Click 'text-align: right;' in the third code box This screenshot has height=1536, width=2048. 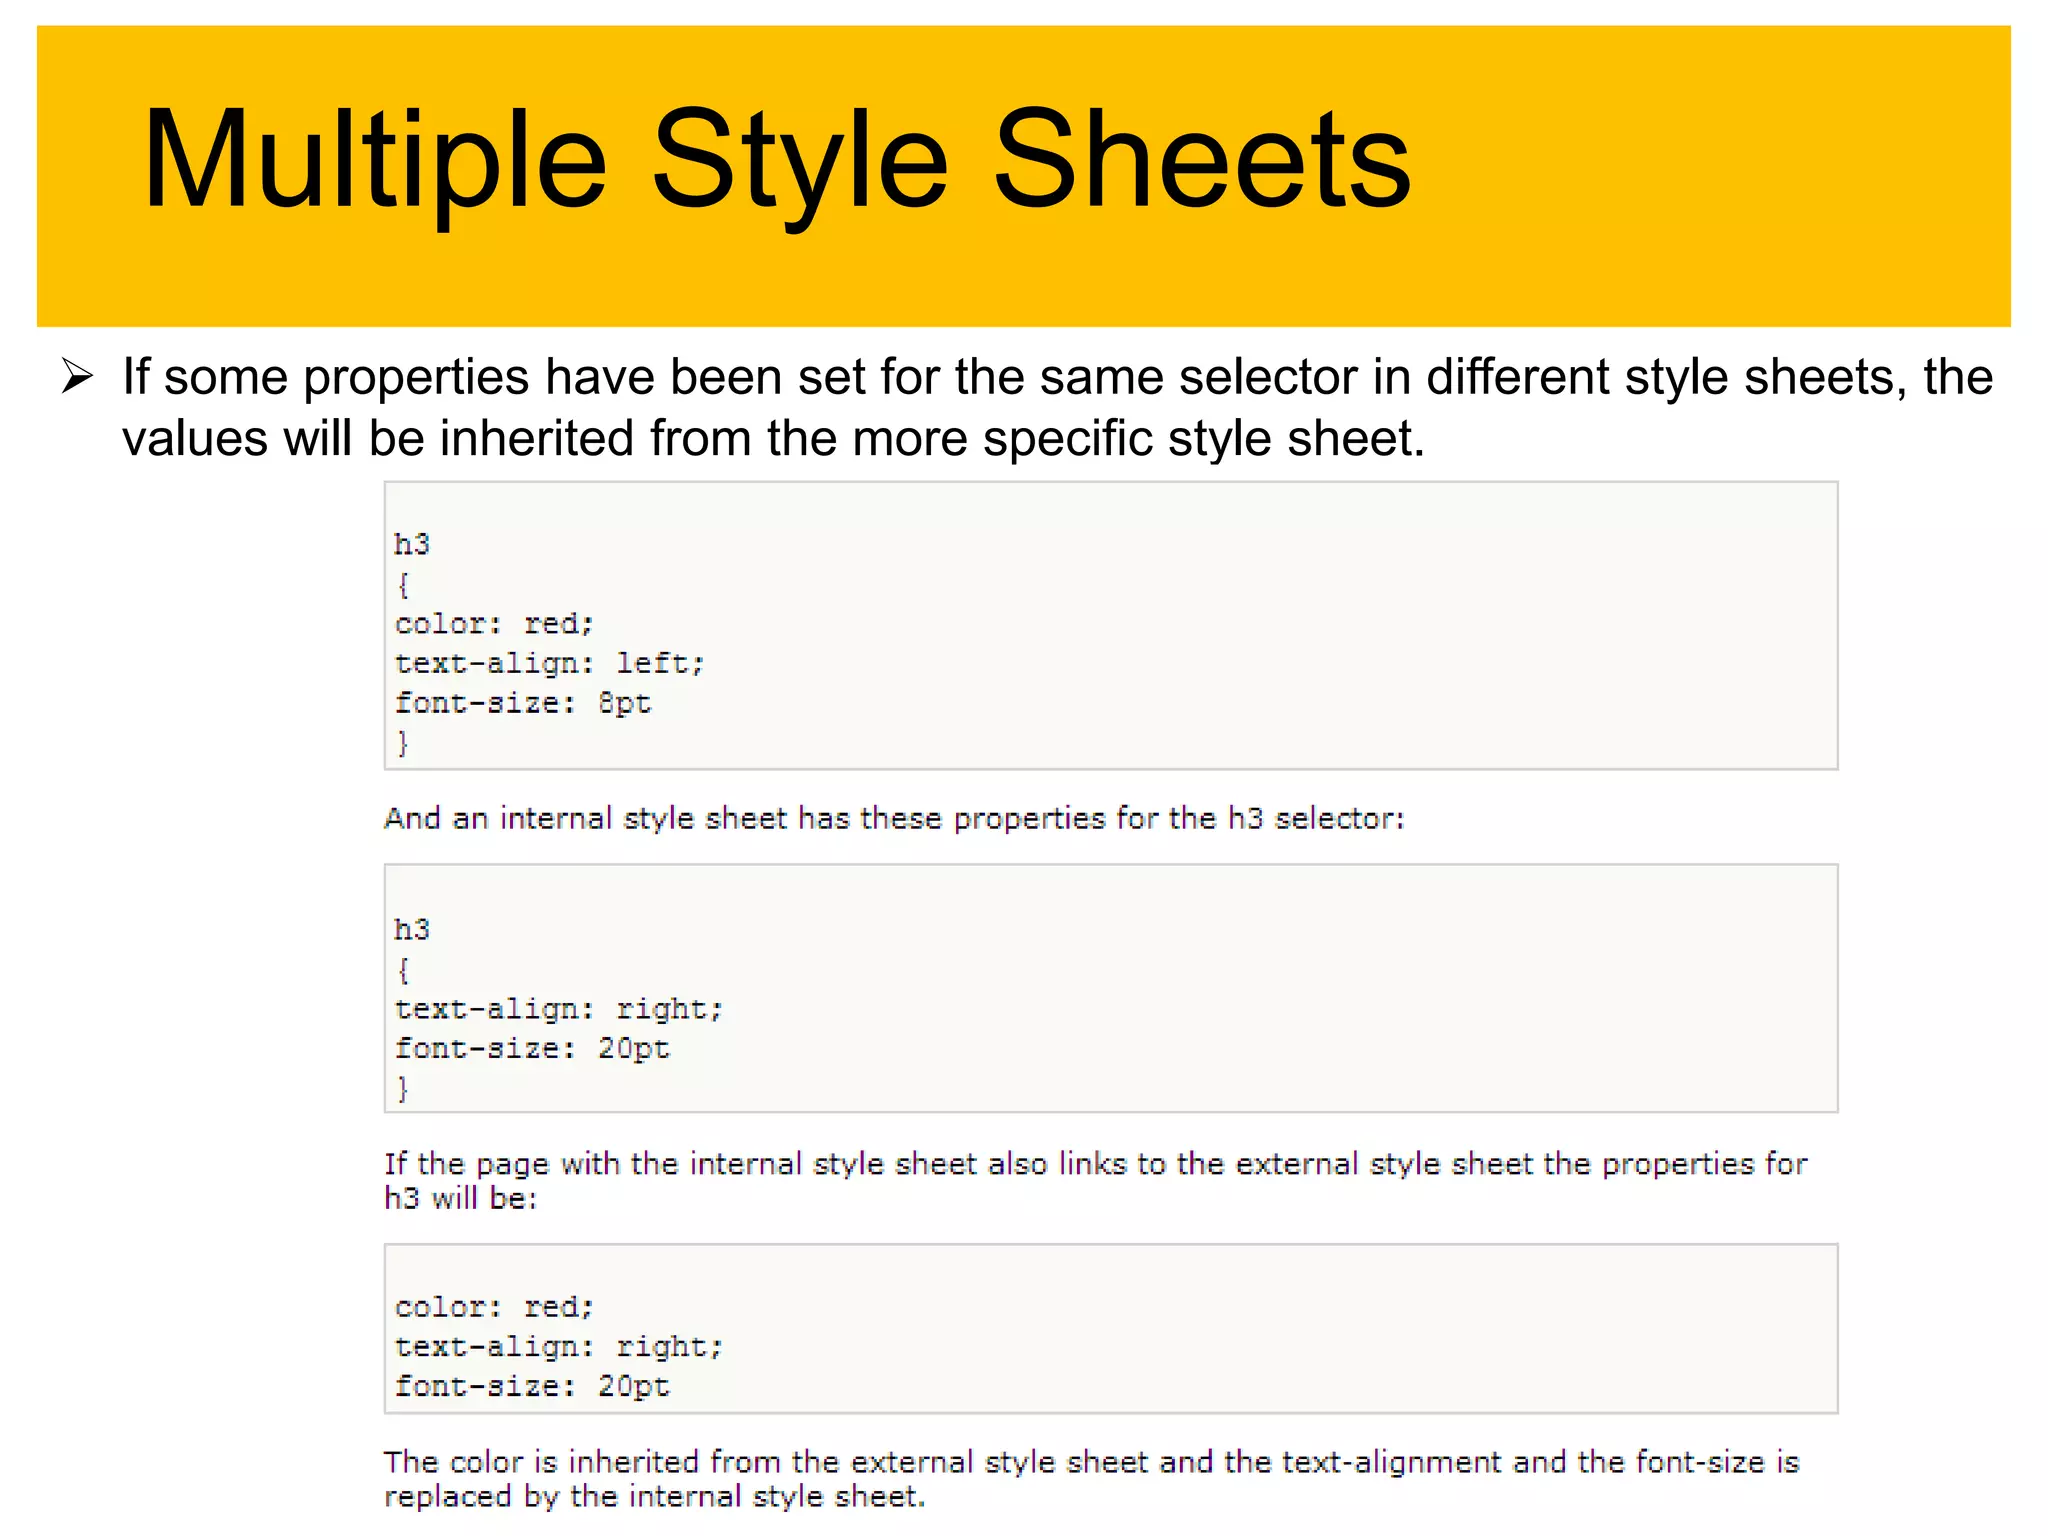[558, 1346]
